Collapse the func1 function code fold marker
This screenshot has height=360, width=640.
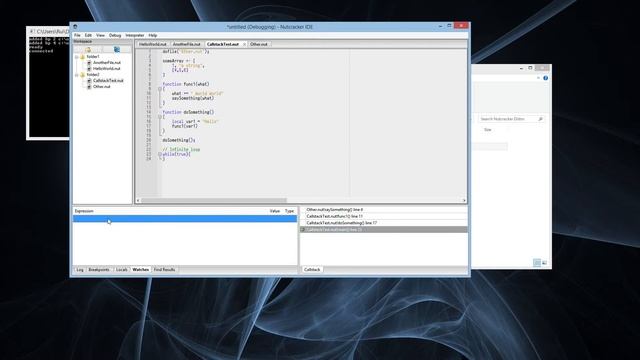[x=160, y=89]
